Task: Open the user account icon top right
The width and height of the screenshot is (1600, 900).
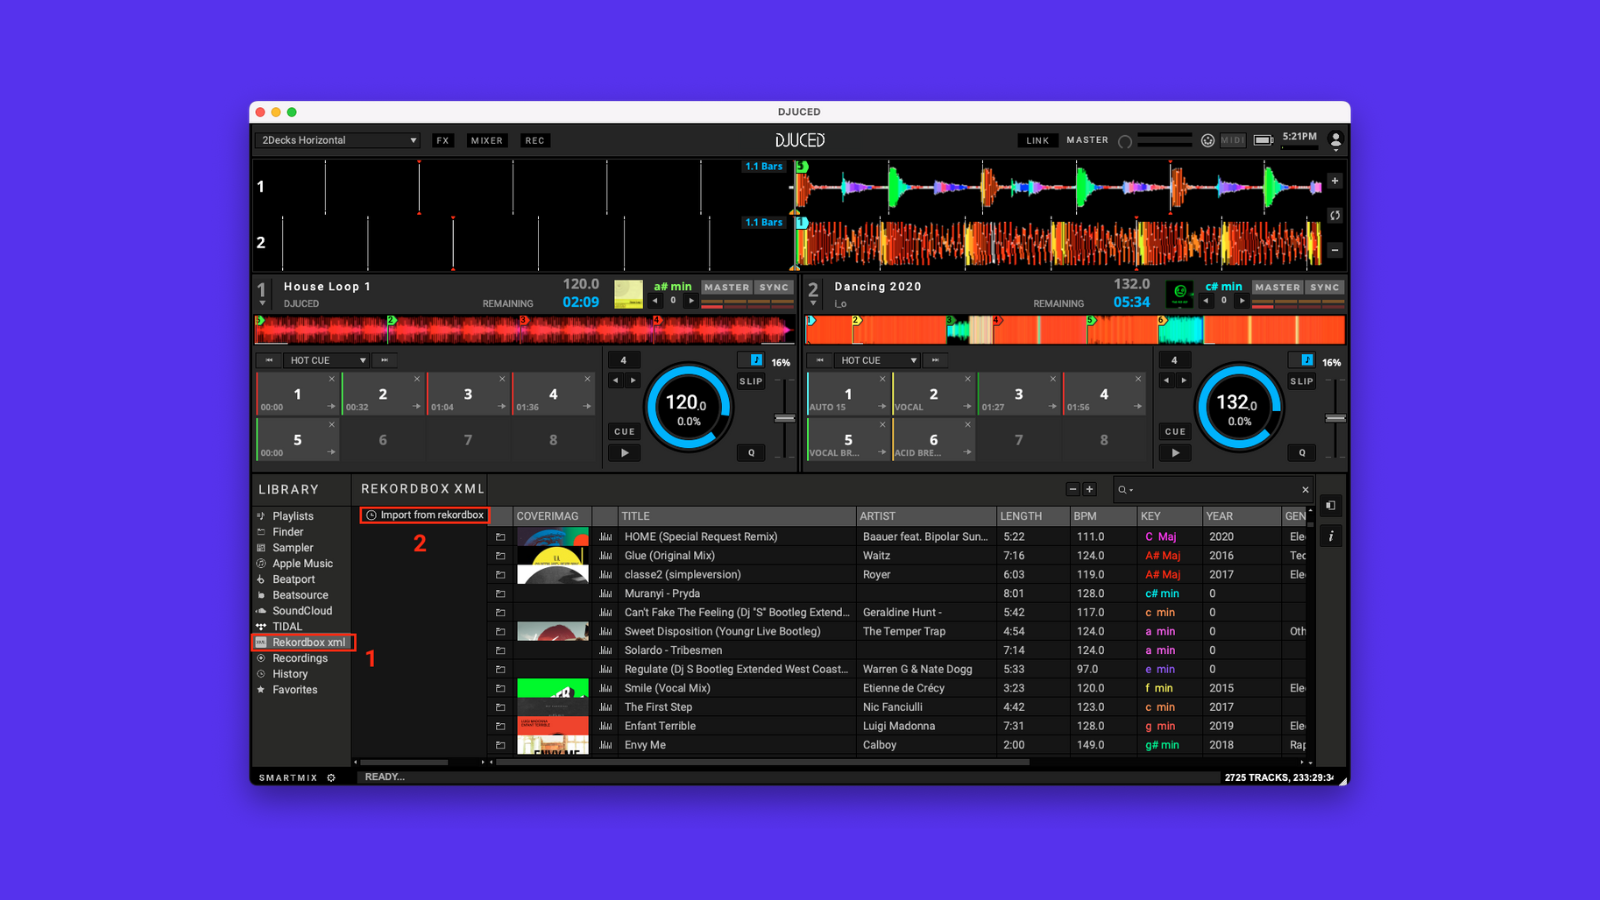Action: (x=1336, y=141)
